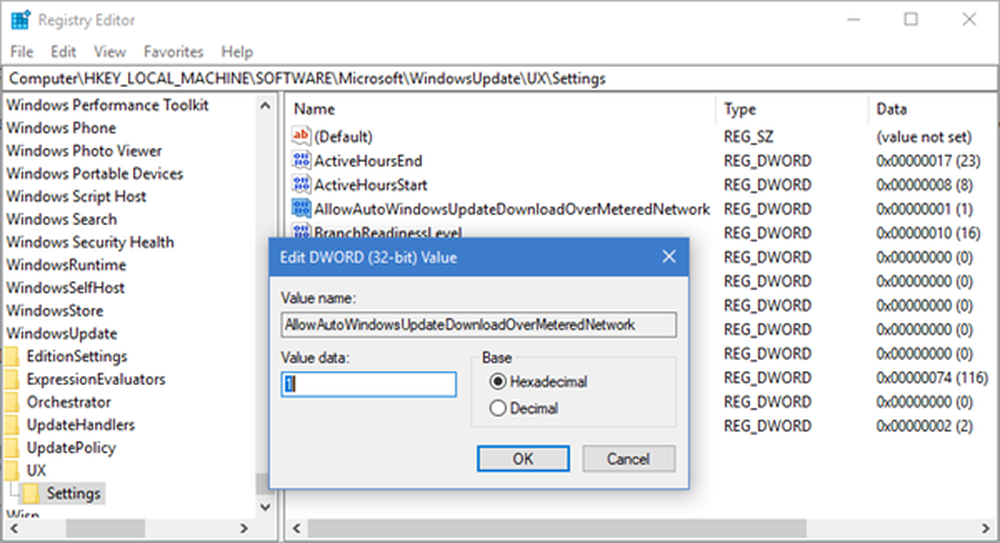Select the Windows Photo Viewer key
Screen dimensions: 1000x543
tap(84, 151)
